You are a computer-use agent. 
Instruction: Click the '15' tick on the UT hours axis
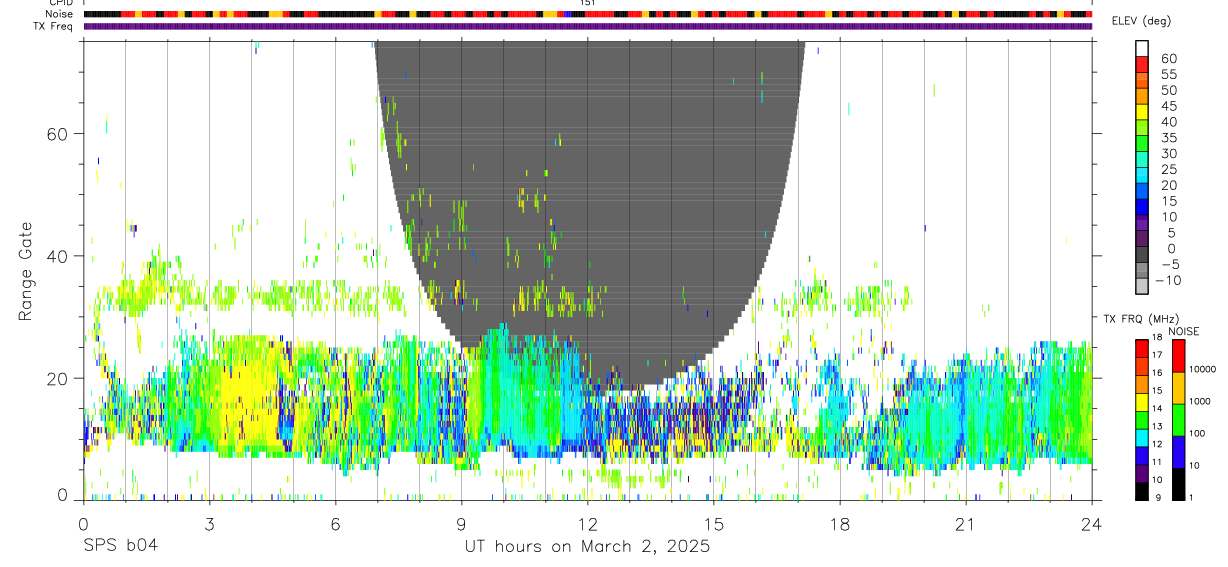point(714,523)
